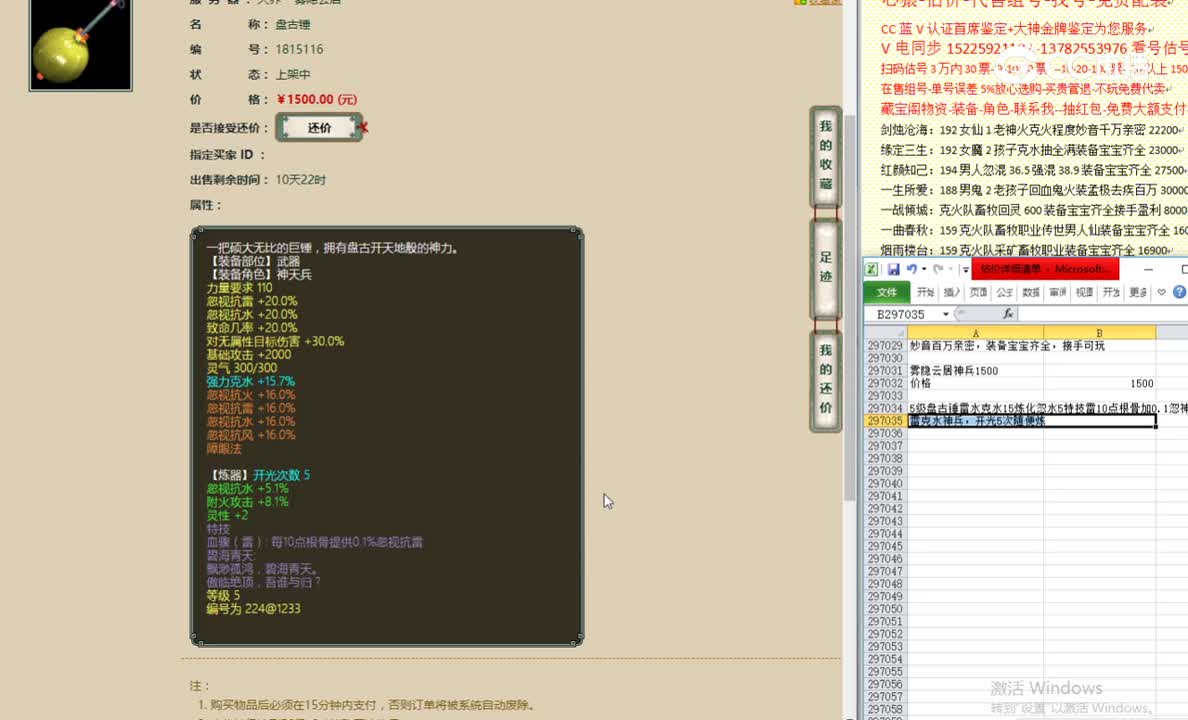
Task: Click the 开光次数 5 line
Action: (x=281, y=474)
